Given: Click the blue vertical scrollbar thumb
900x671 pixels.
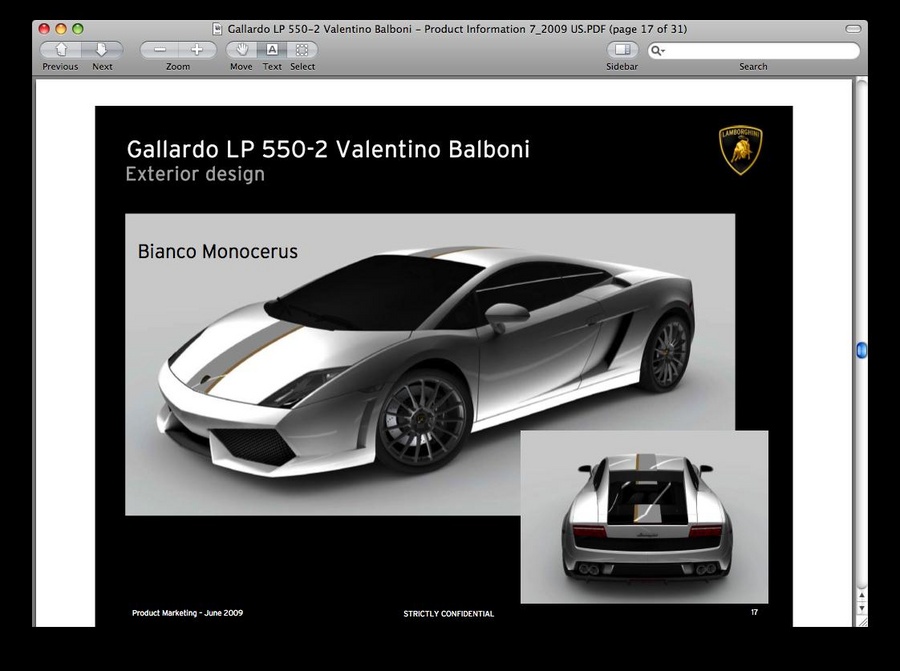Looking at the screenshot, I should click(861, 351).
